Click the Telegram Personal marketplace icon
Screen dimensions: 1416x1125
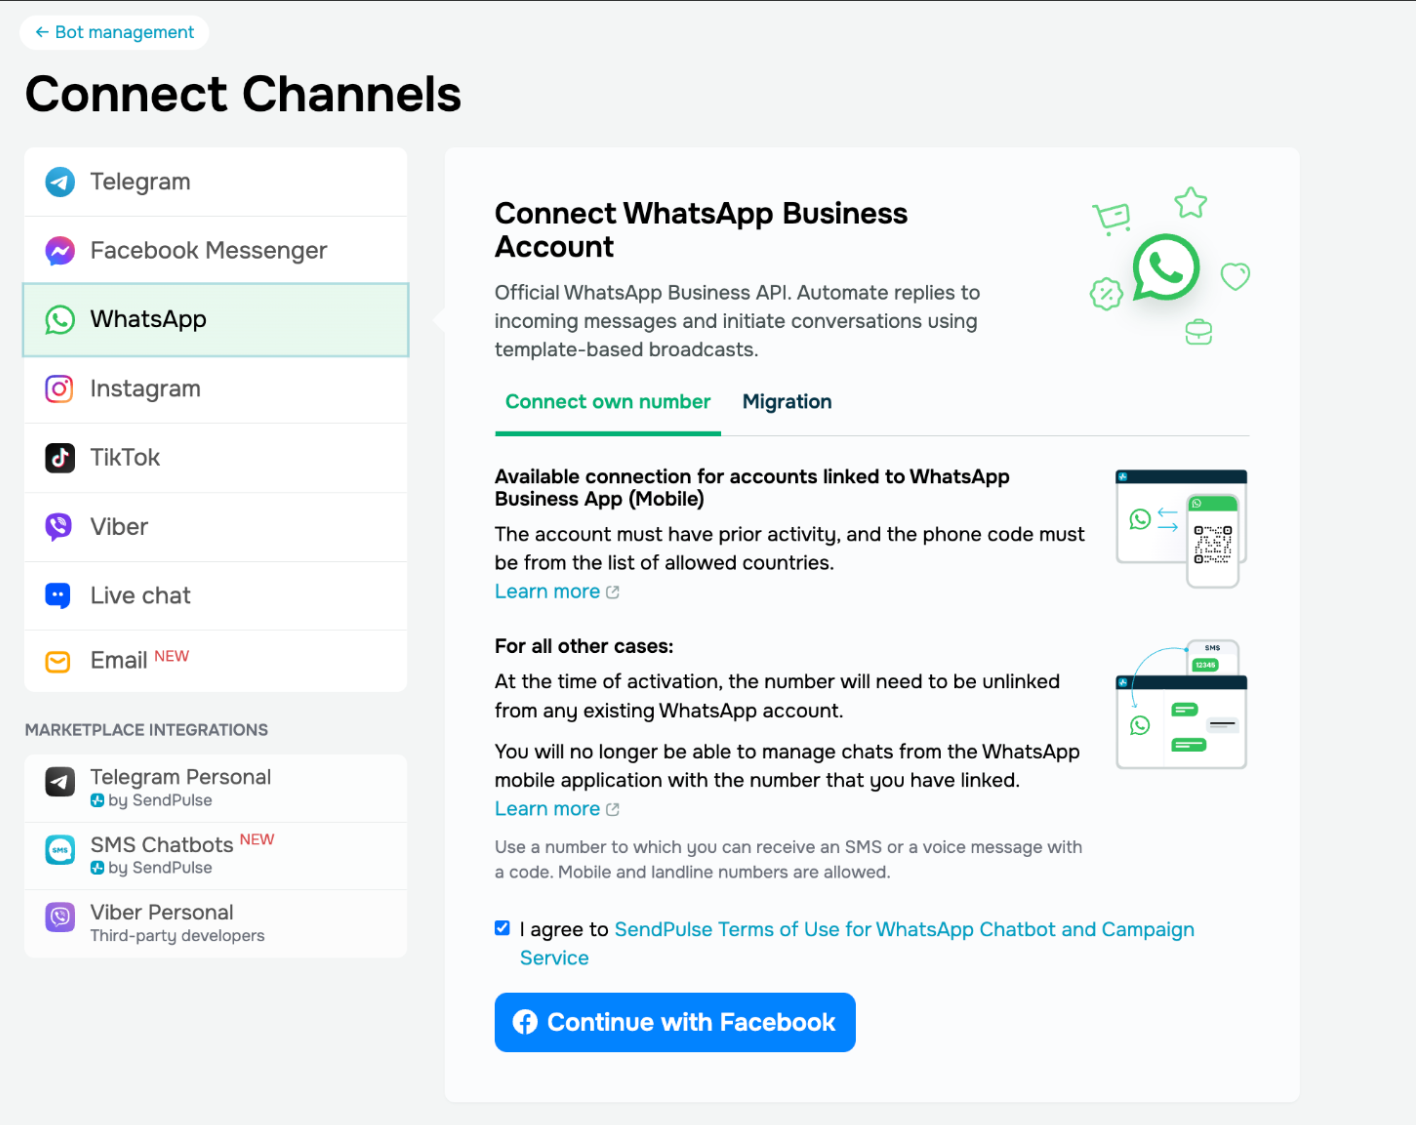pyautogui.click(x=60, y=782)
